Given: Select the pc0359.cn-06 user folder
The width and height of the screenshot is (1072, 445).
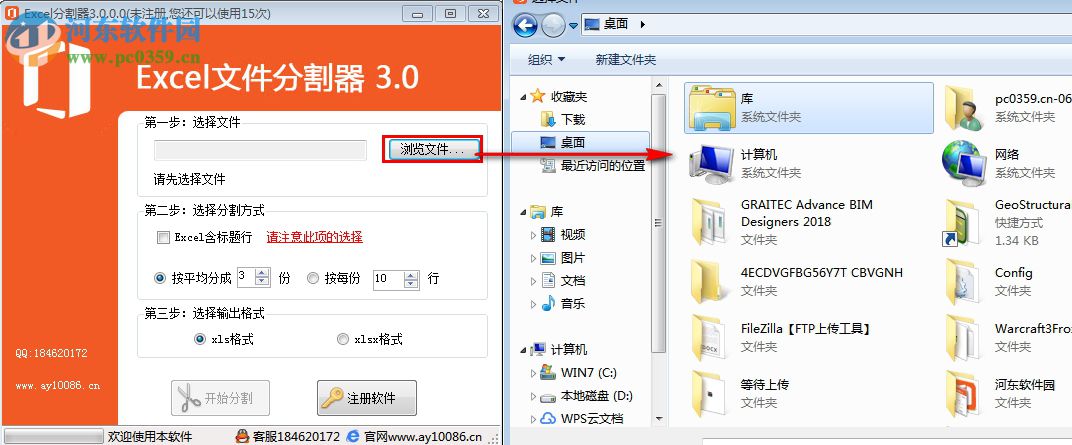Looking at the screenshot, I should tap(1006, 108).
